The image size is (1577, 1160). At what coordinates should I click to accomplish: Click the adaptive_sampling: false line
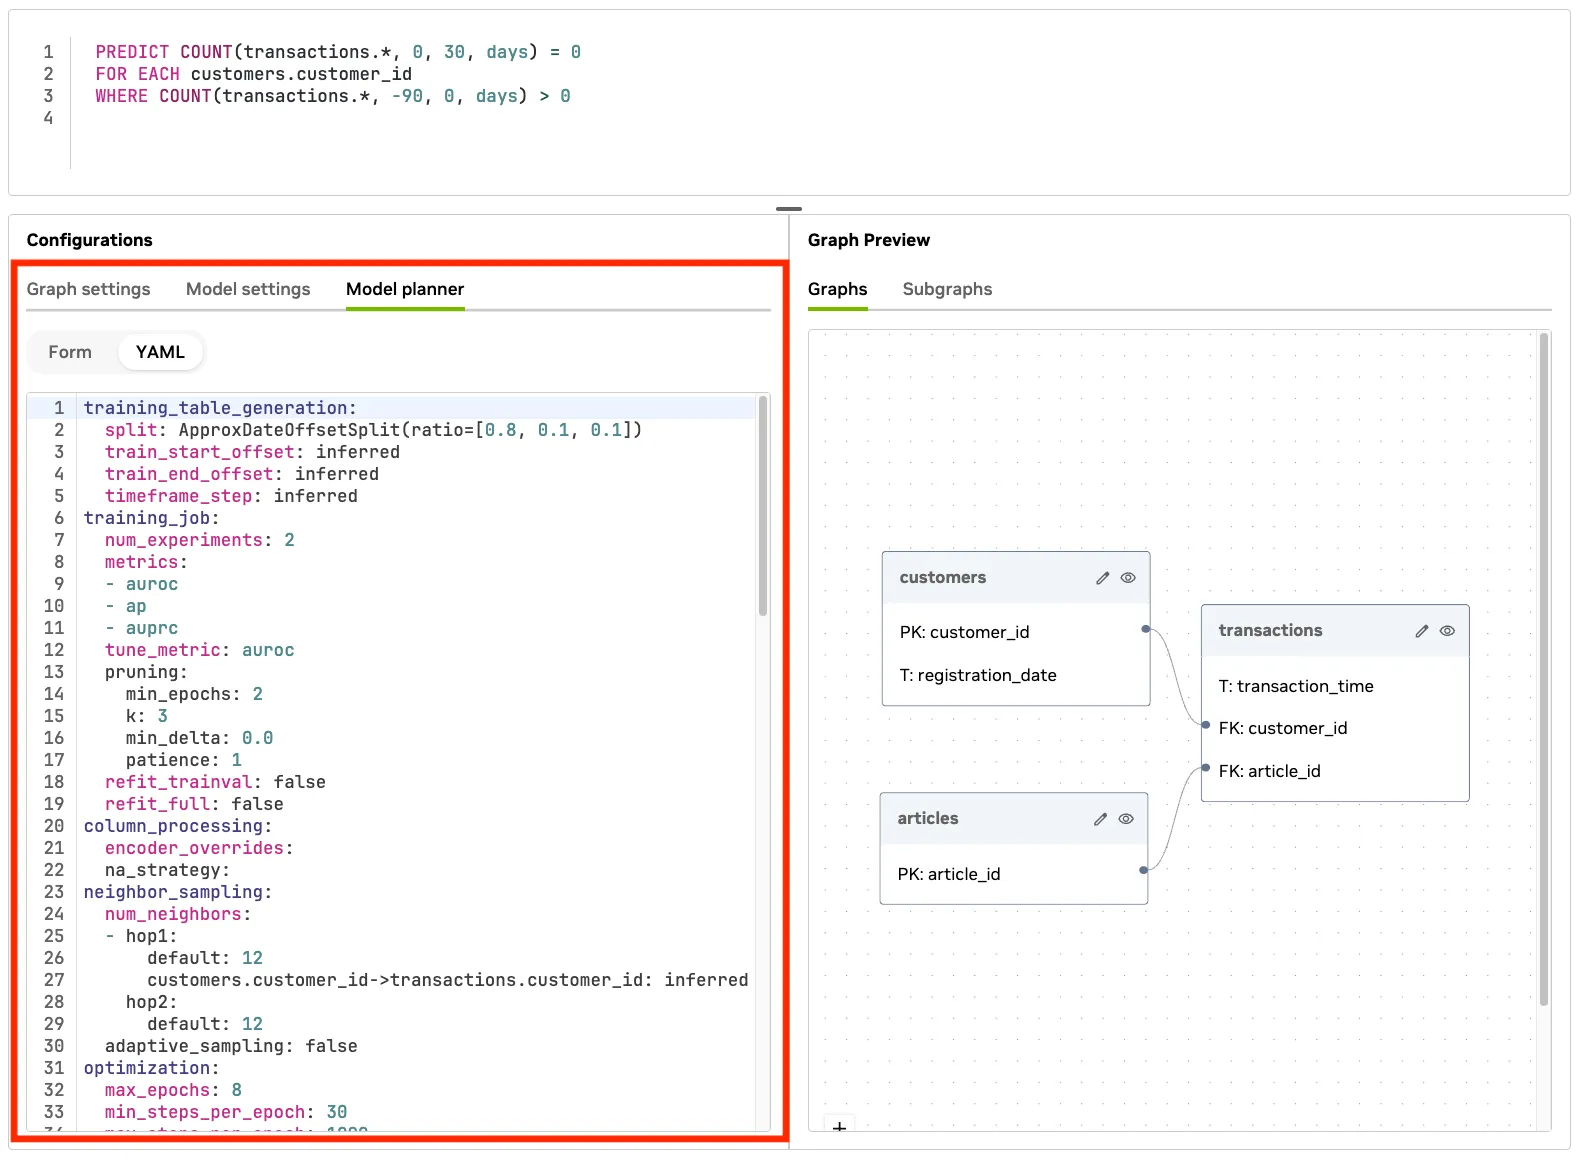(x=231, y=1046)
